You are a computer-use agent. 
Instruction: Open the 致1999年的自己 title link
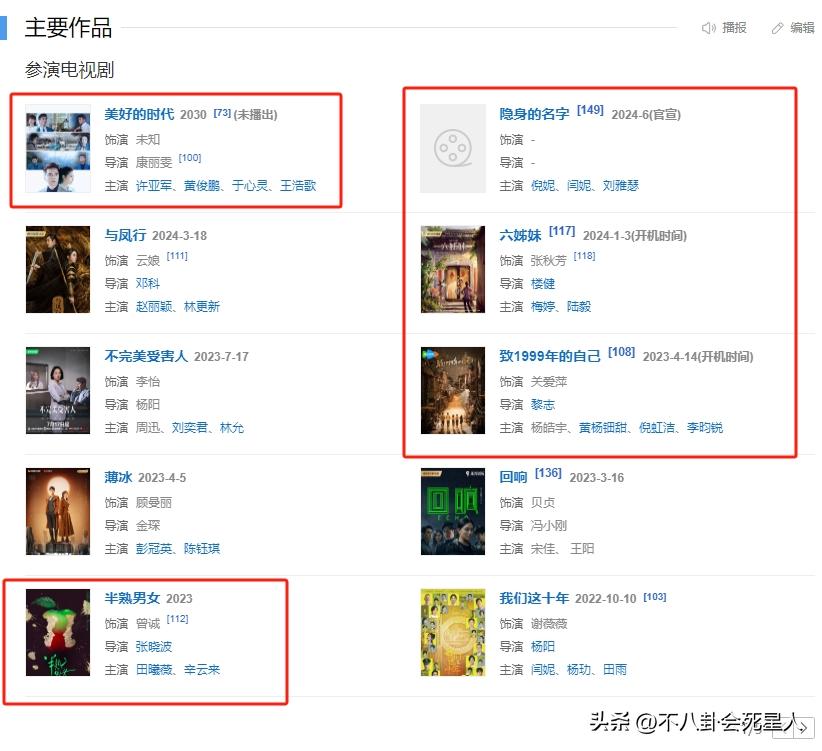coord(550,356)
